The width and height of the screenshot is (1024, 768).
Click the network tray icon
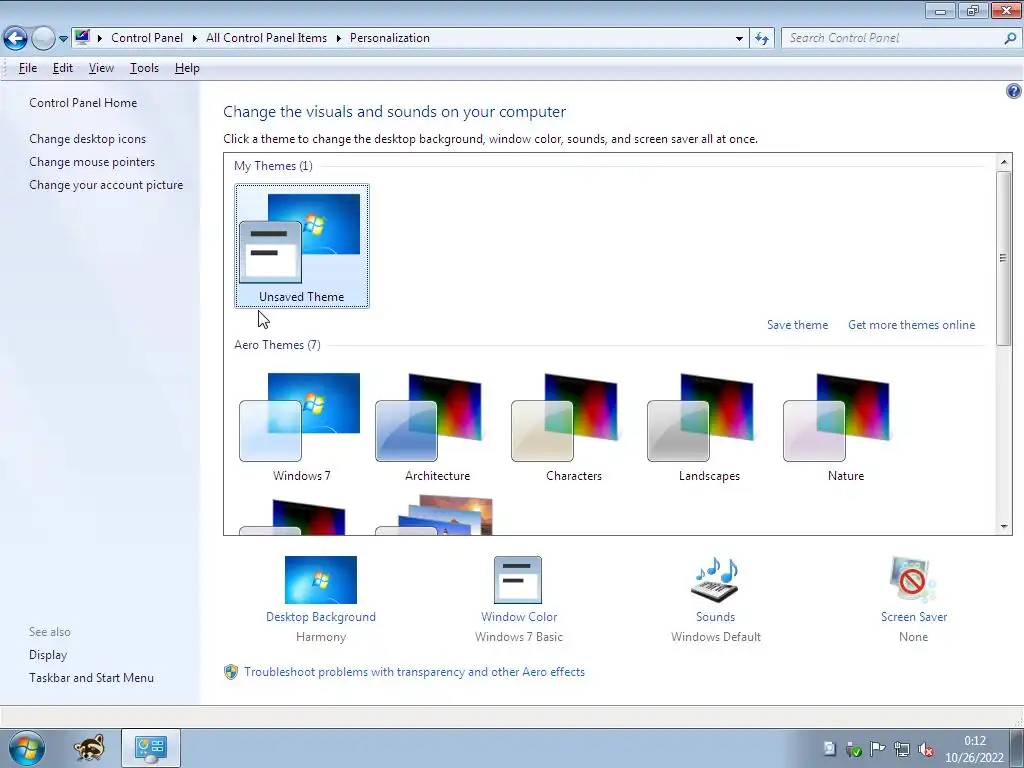[901, 749]
